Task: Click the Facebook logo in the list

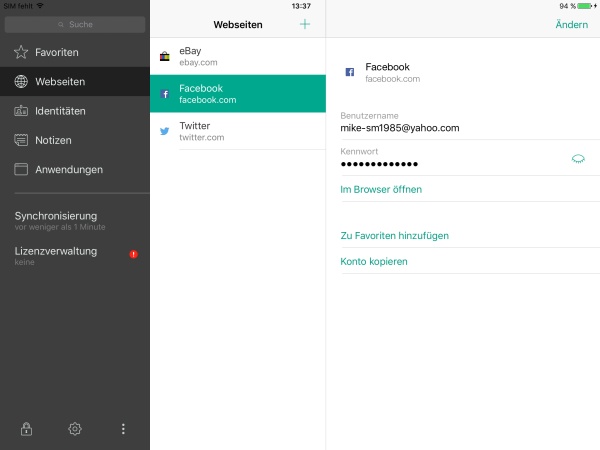Action: pos(165,94)
